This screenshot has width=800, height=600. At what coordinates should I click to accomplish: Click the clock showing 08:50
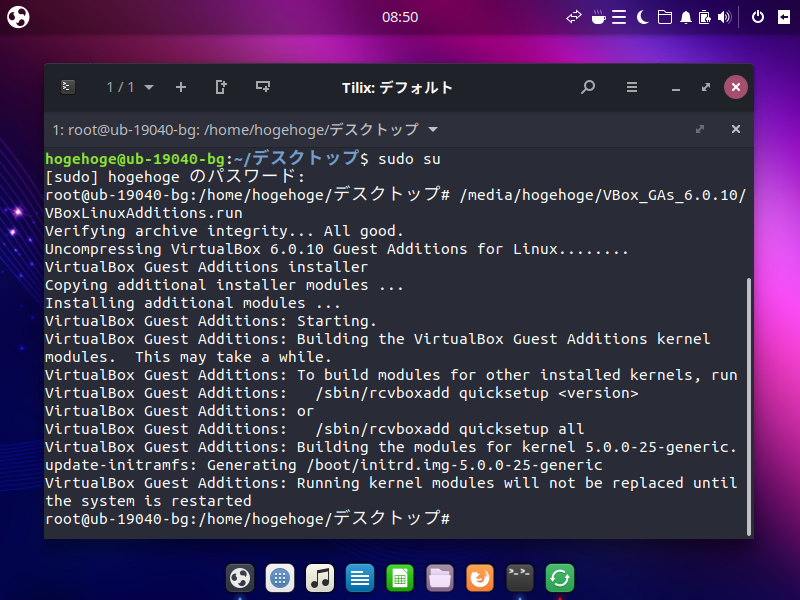pyautogui.click(x=400, y=17)
